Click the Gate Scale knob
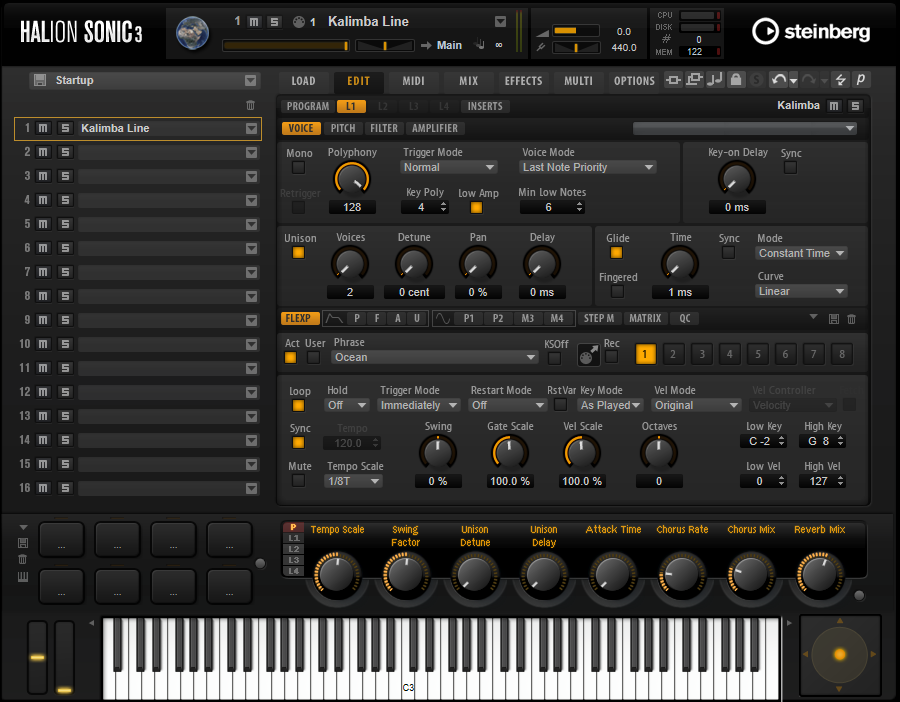The height and width of the screenshot is (702, 900). pos(509,452)
